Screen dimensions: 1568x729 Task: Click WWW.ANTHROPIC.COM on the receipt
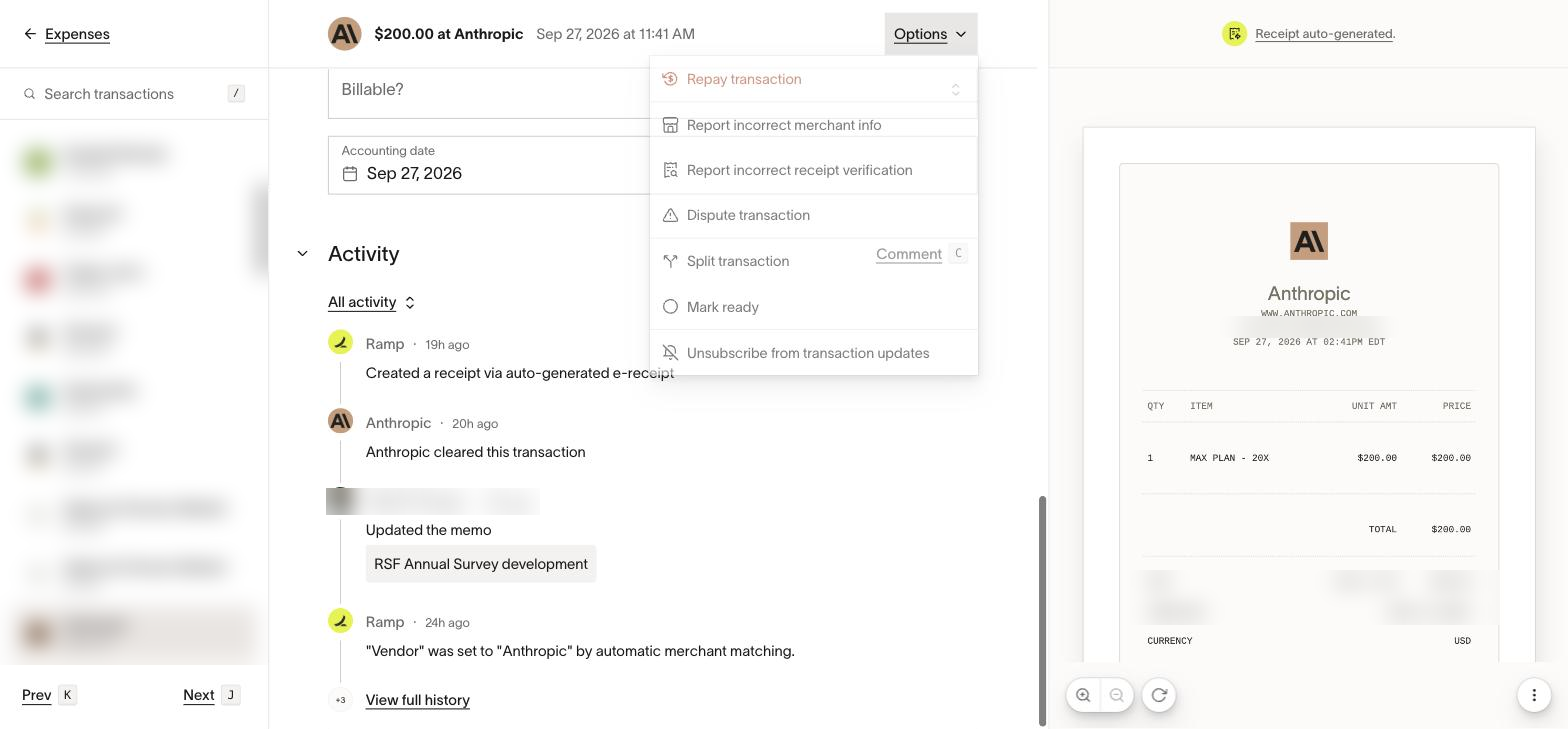[1309, 313]
